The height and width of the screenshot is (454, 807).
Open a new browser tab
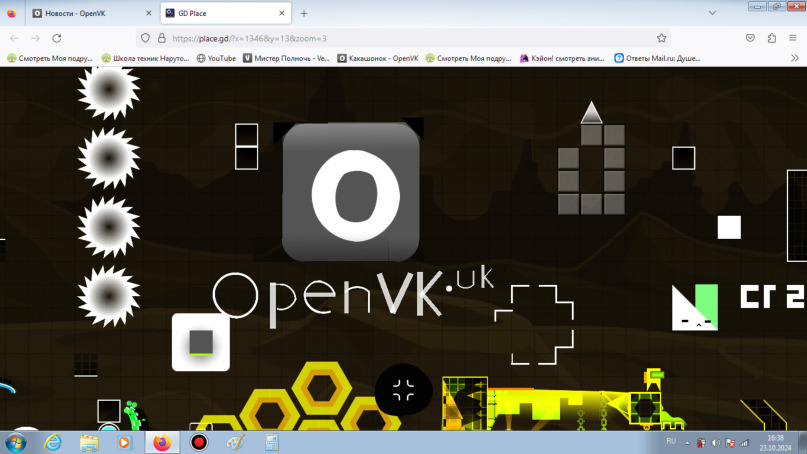(304, 14)
